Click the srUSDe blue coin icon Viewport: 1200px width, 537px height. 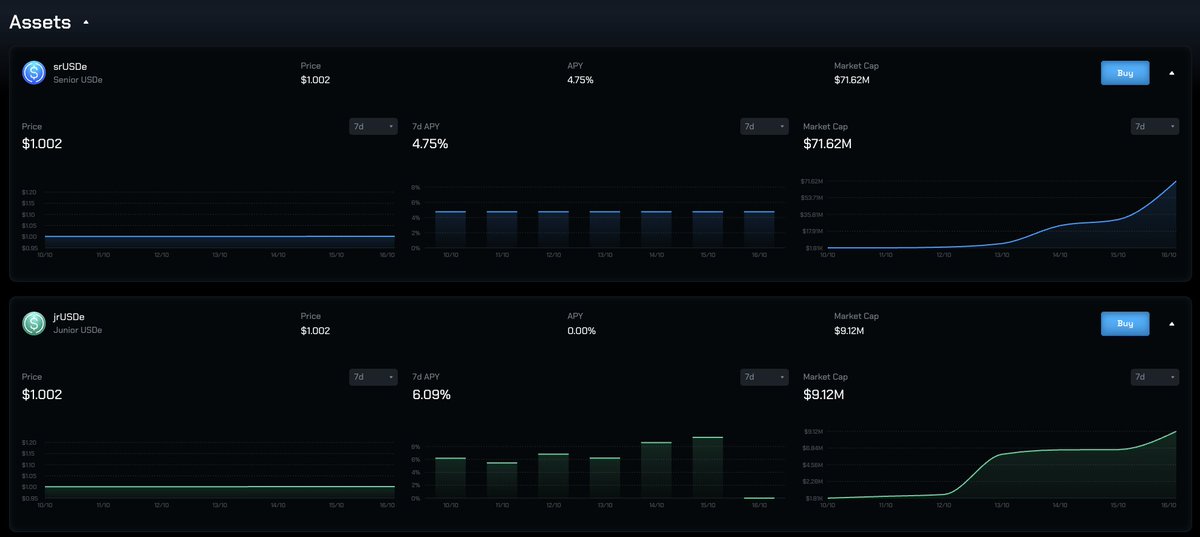tap(35, 72)
